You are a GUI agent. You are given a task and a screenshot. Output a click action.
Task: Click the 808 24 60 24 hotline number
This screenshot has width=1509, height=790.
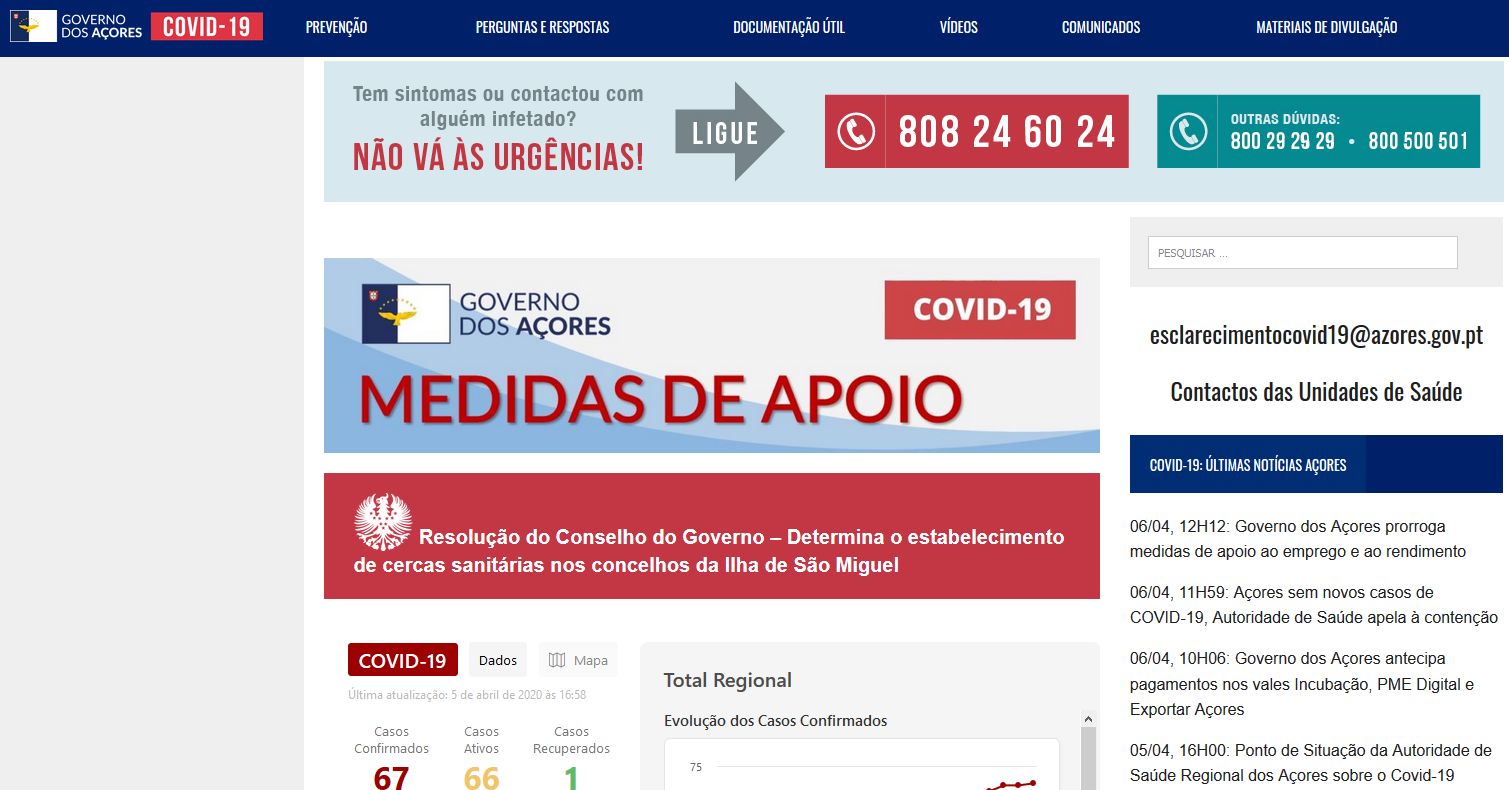(x=1006, y=131)
